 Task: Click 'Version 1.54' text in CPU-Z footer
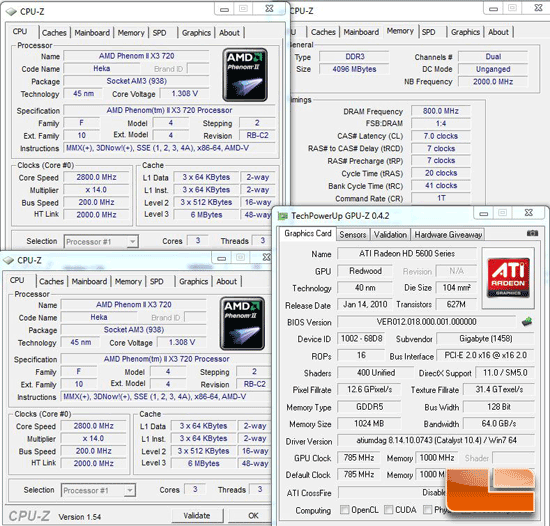[80, 517]
